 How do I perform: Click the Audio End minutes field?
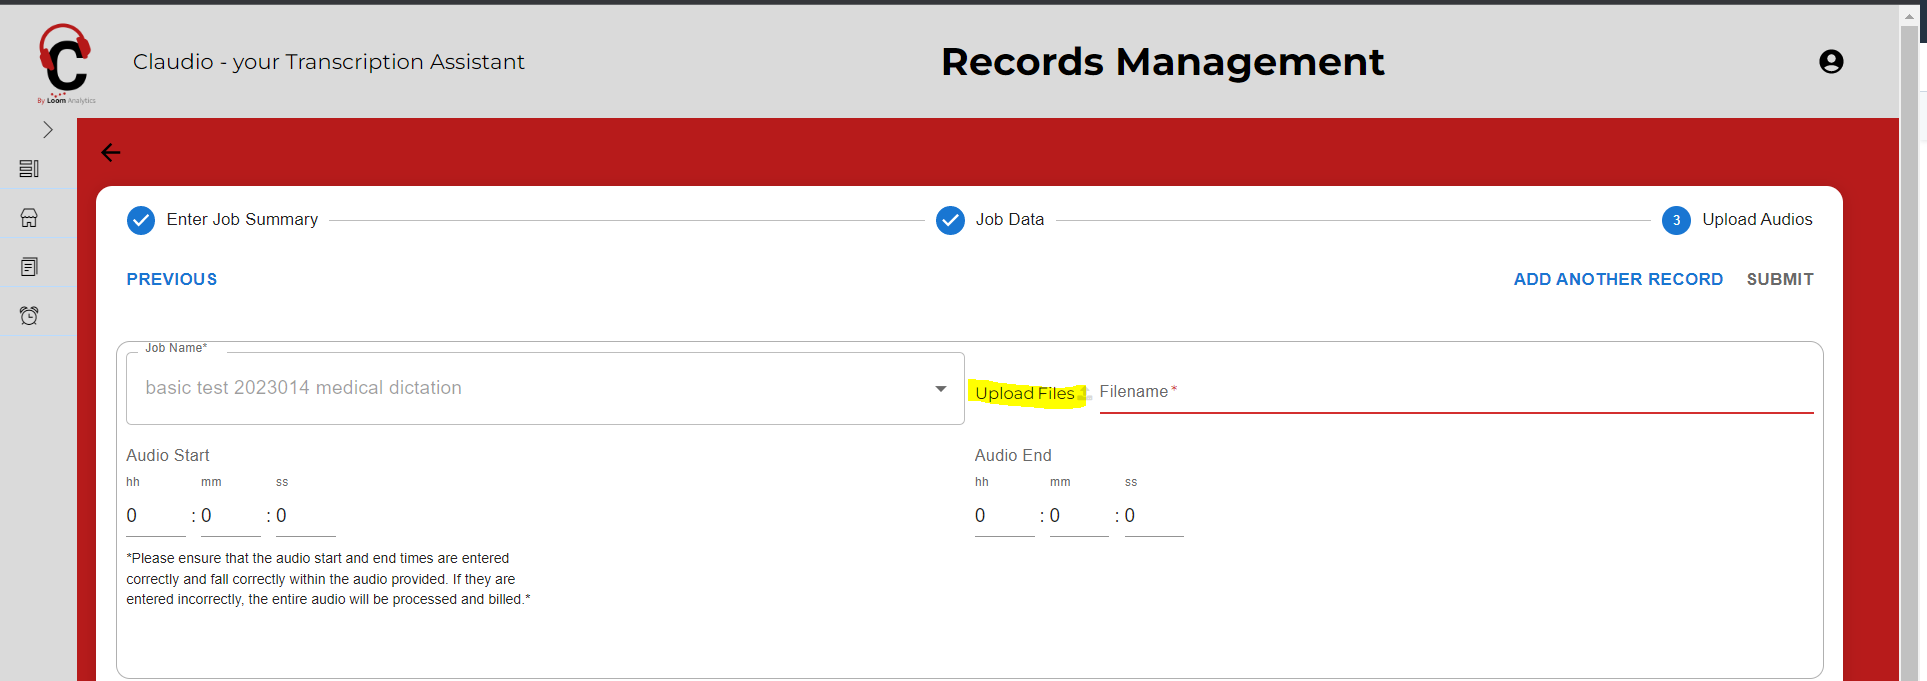(x=1078, y=516)
